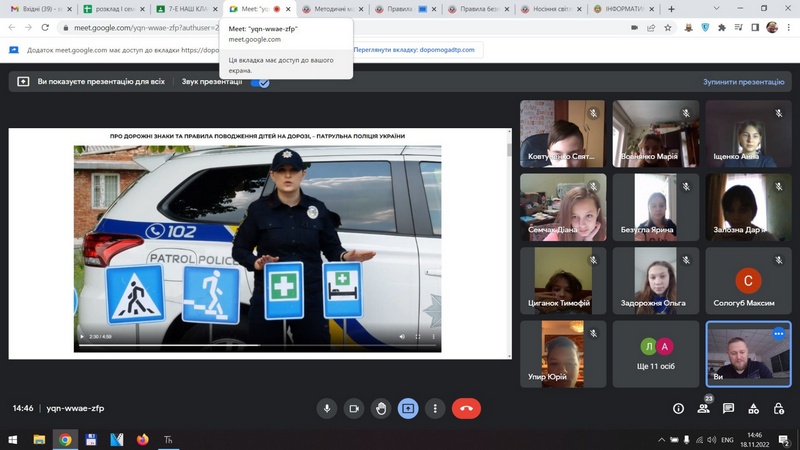The width and height of the screenshot is (800, 450).
Task: Show the participants list icon
Action: pyautogui.click(x=704, y=409)
